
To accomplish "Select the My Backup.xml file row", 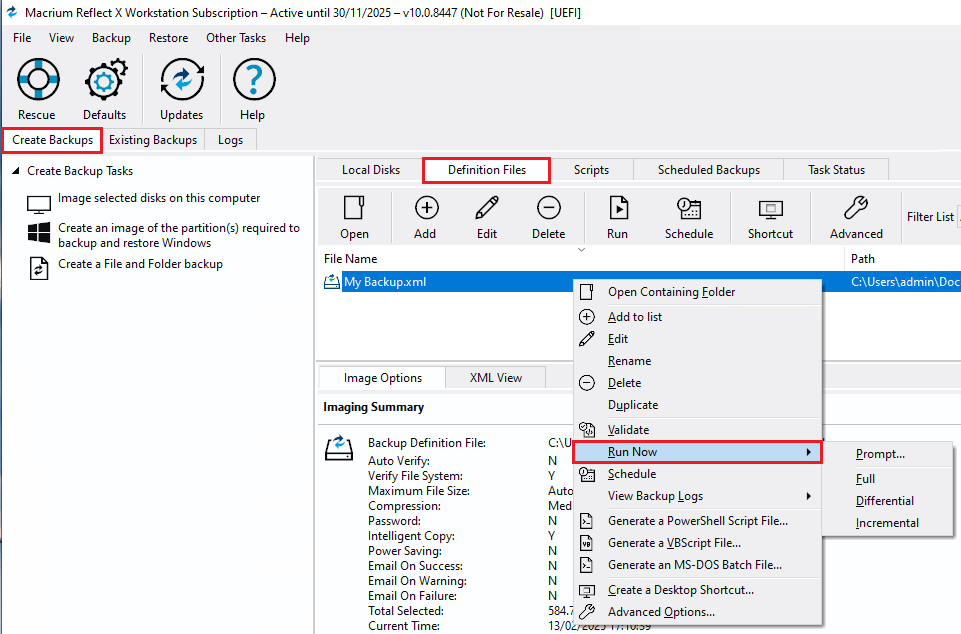I will (x=385, y=282).
